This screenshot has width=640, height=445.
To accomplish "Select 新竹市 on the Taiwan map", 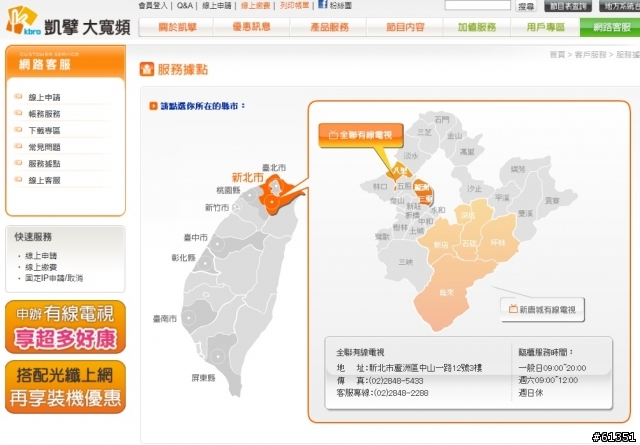I will point(217,208).
